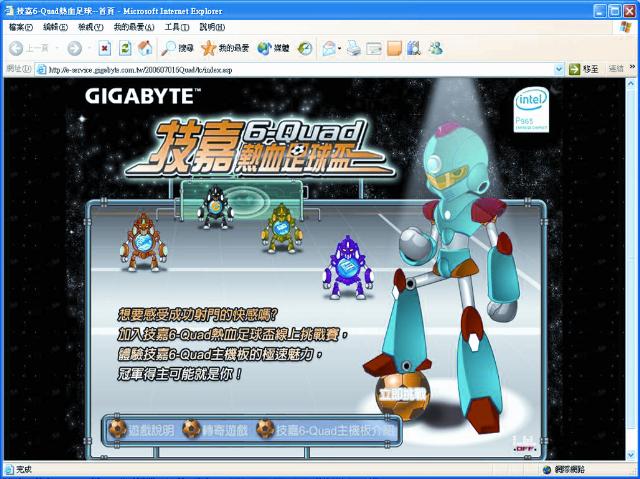The width and height of the screenshot is (640, 479).
Task: Click the vertical scrollbar up arrow
Action: (x=631, y=83)
